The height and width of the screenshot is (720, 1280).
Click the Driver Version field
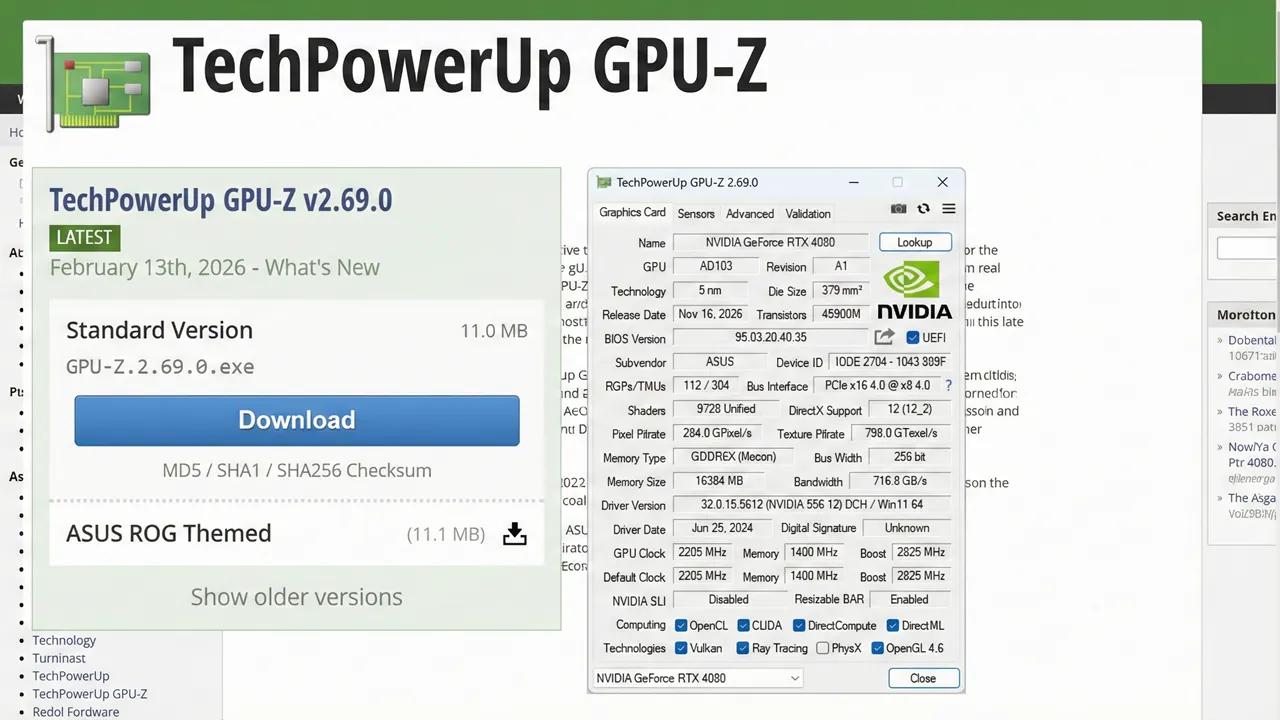pyautogui.click(x=811, y=505)
